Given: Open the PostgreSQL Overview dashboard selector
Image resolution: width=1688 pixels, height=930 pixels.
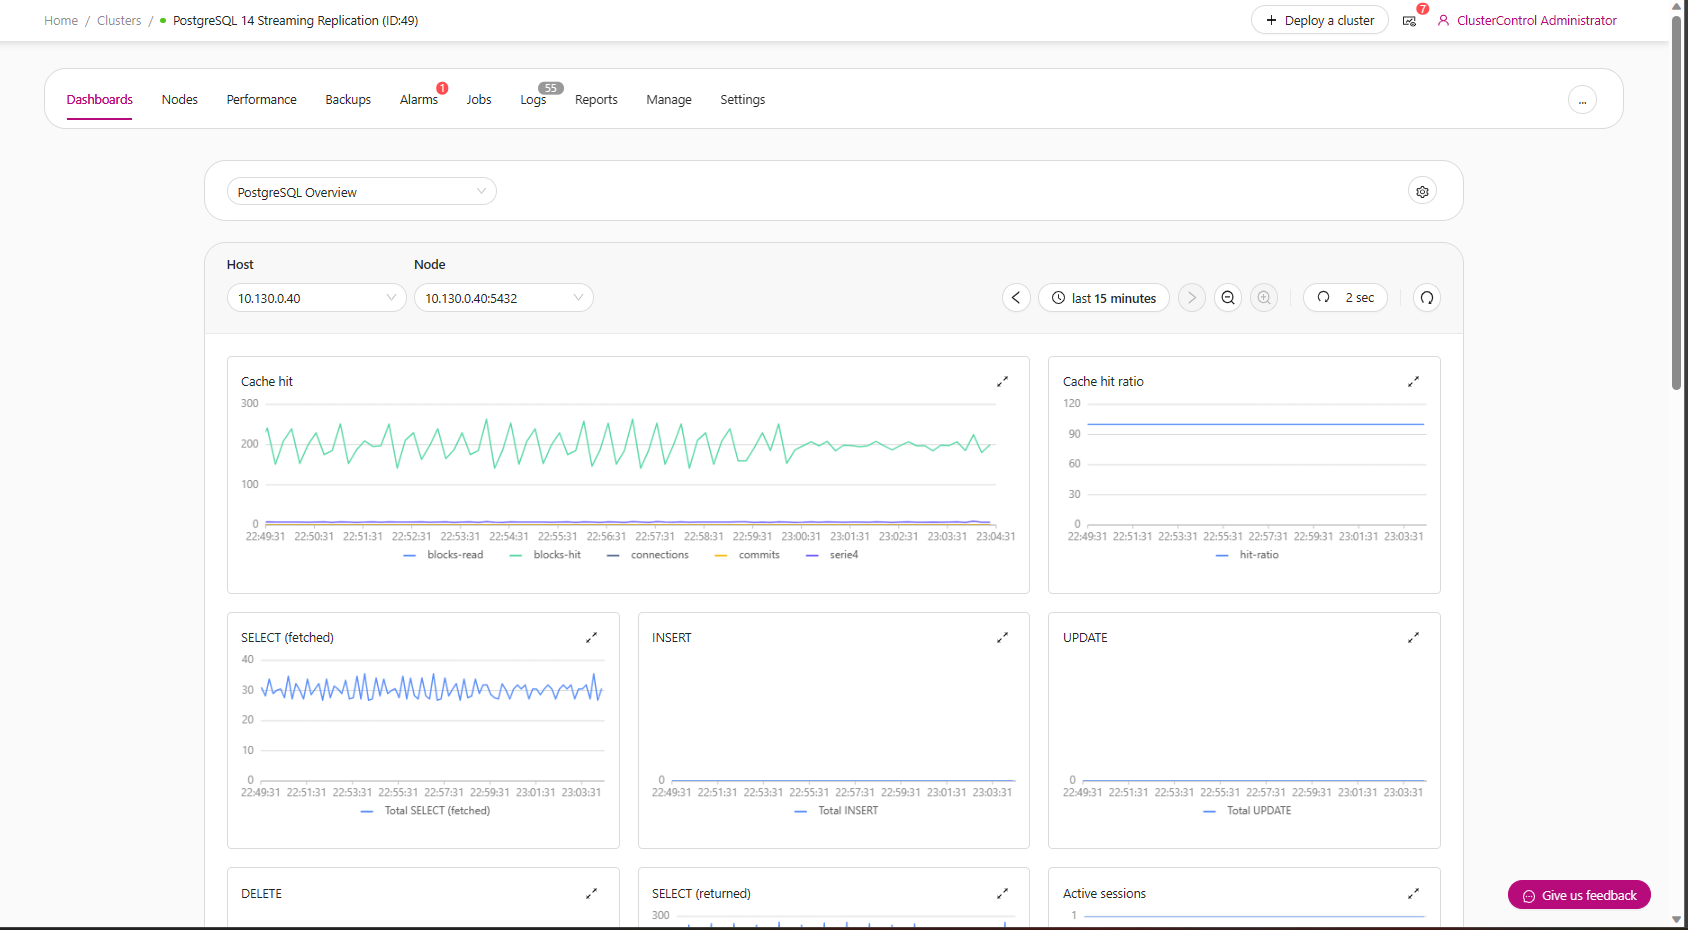Looking at the screenshot, I should tap(361, 191).
